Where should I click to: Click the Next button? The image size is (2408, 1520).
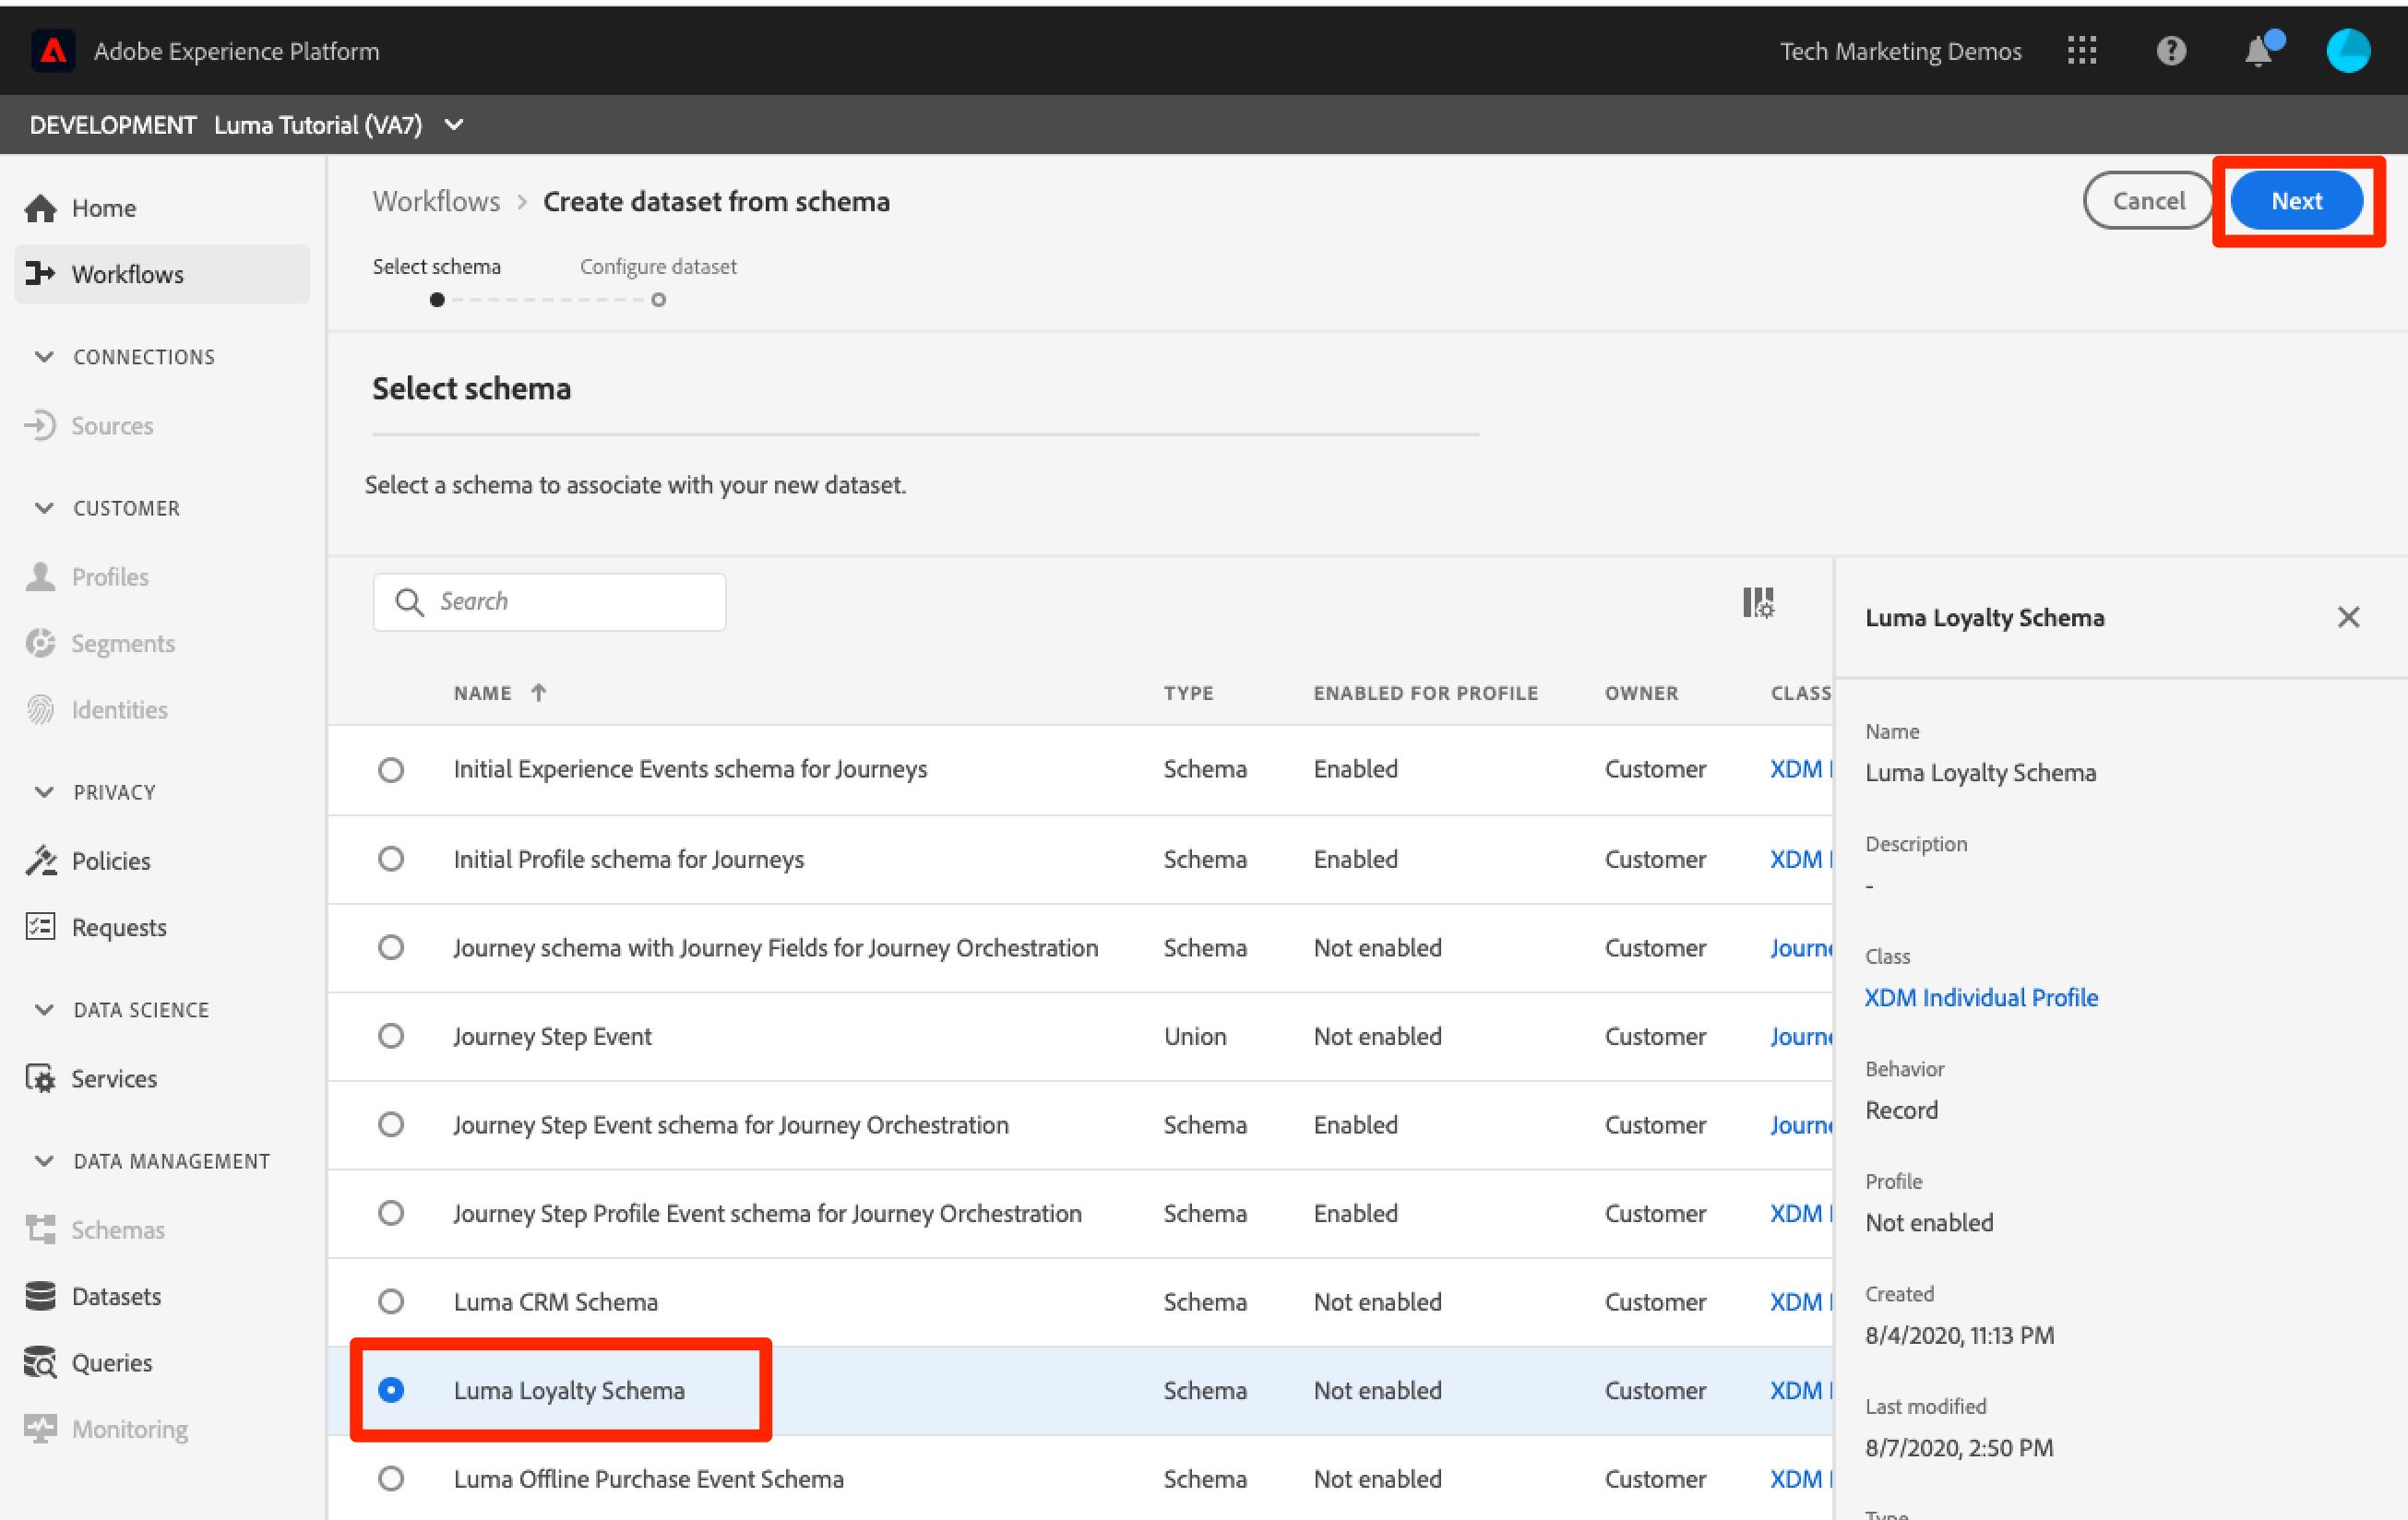[x=2295, y=201]
